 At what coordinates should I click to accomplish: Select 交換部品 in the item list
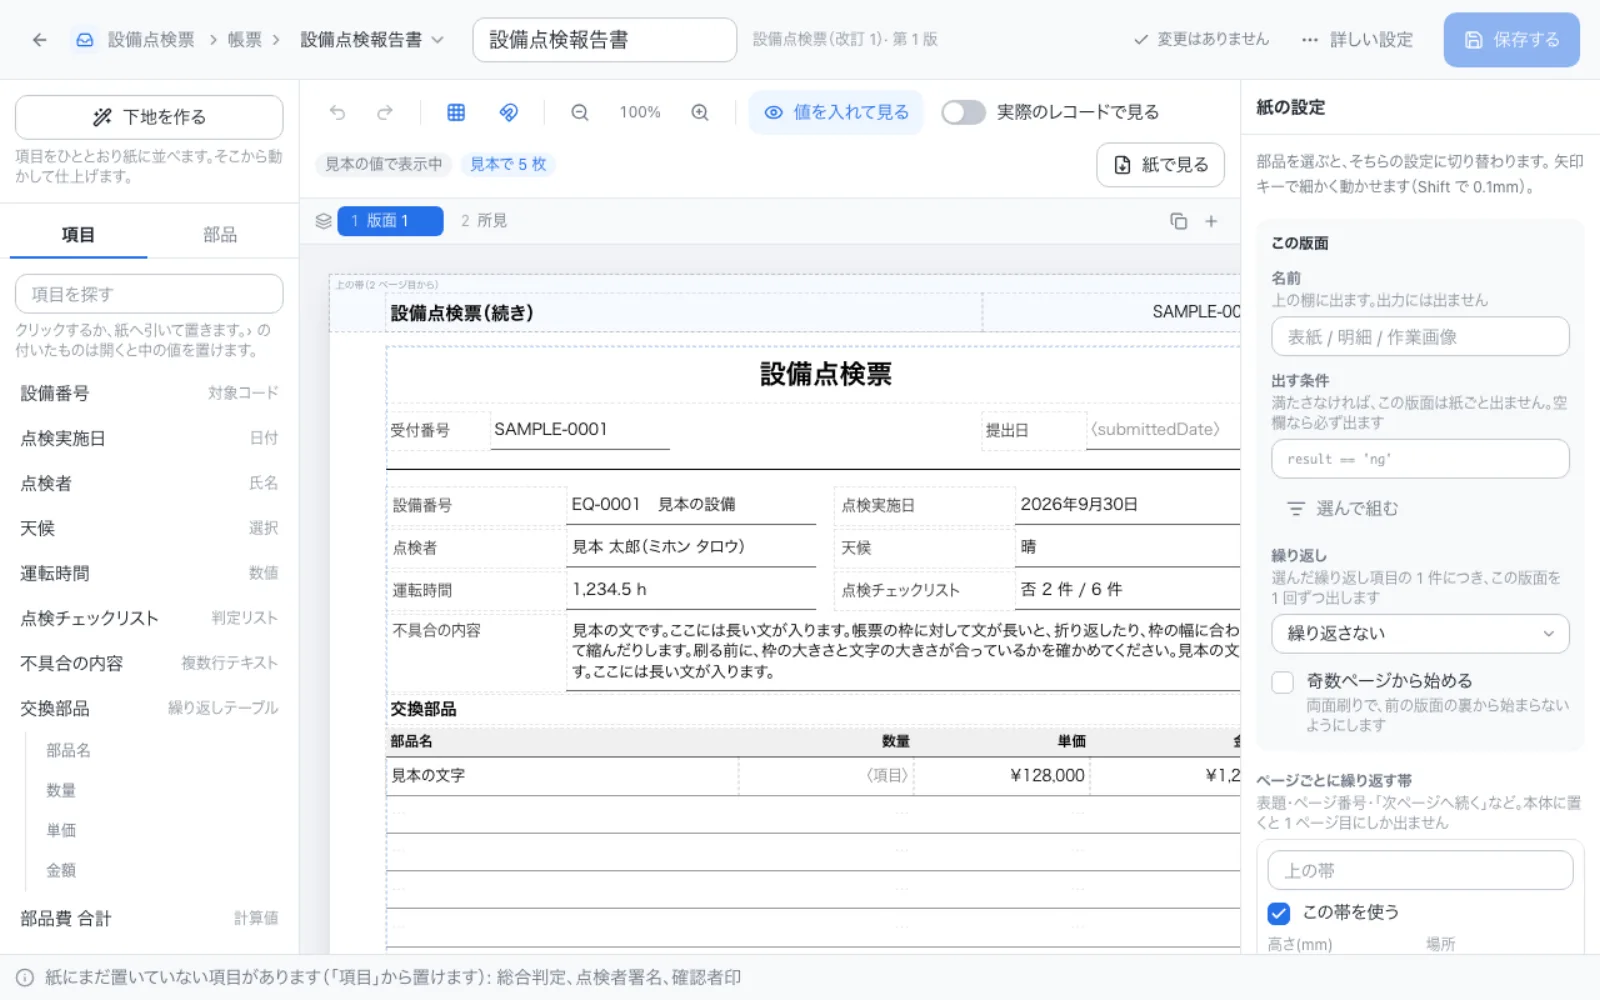pyautogui.click(x=149, y=708)
